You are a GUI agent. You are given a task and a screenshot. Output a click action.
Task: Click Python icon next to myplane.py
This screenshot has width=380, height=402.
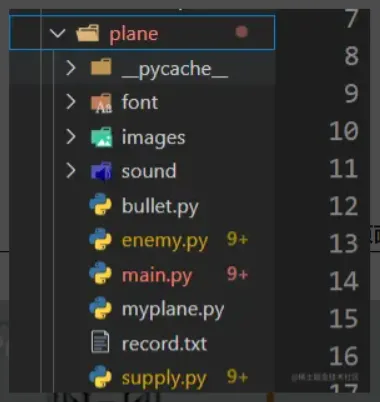point(100,308)
